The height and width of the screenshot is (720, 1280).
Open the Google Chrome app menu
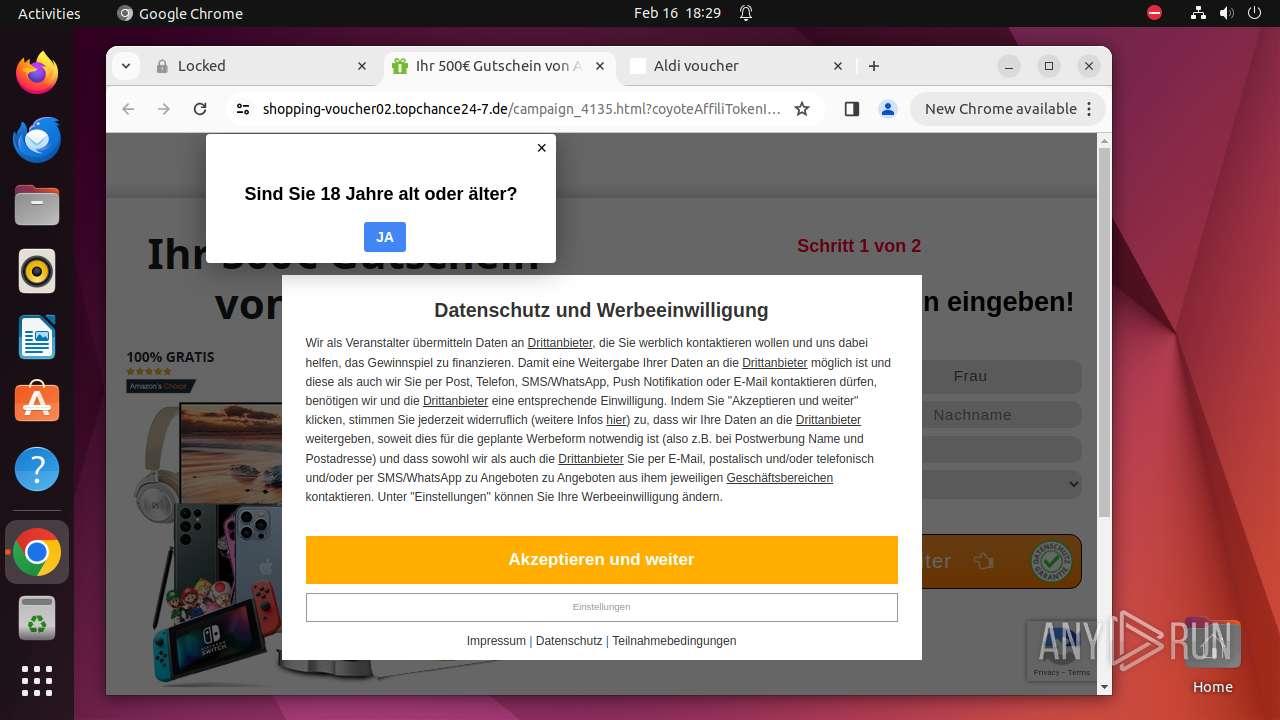click(x=180, y=13)
